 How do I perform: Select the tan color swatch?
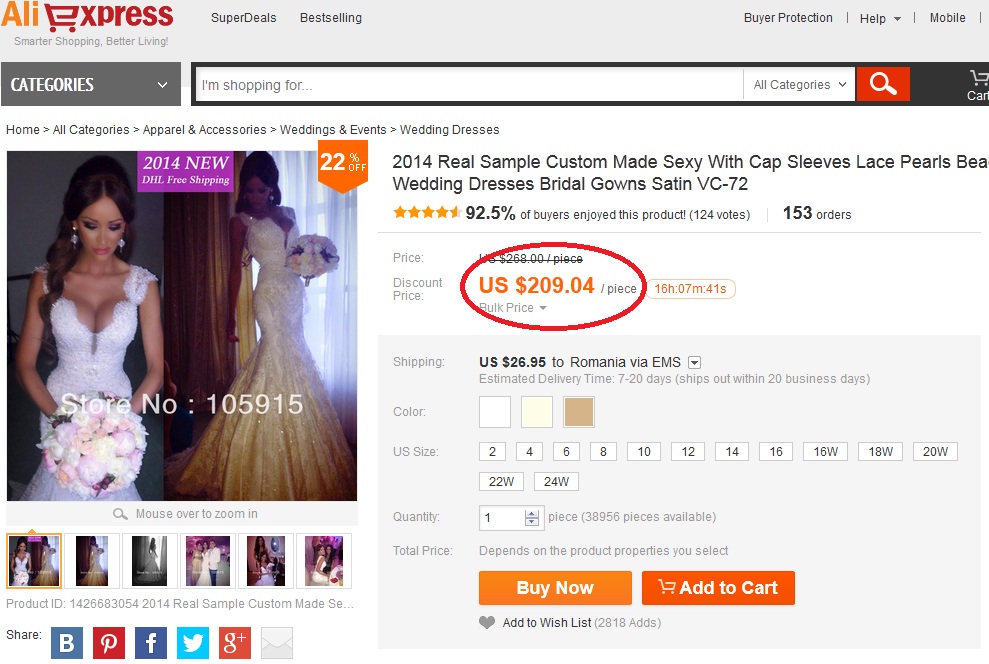pos(579,412)
